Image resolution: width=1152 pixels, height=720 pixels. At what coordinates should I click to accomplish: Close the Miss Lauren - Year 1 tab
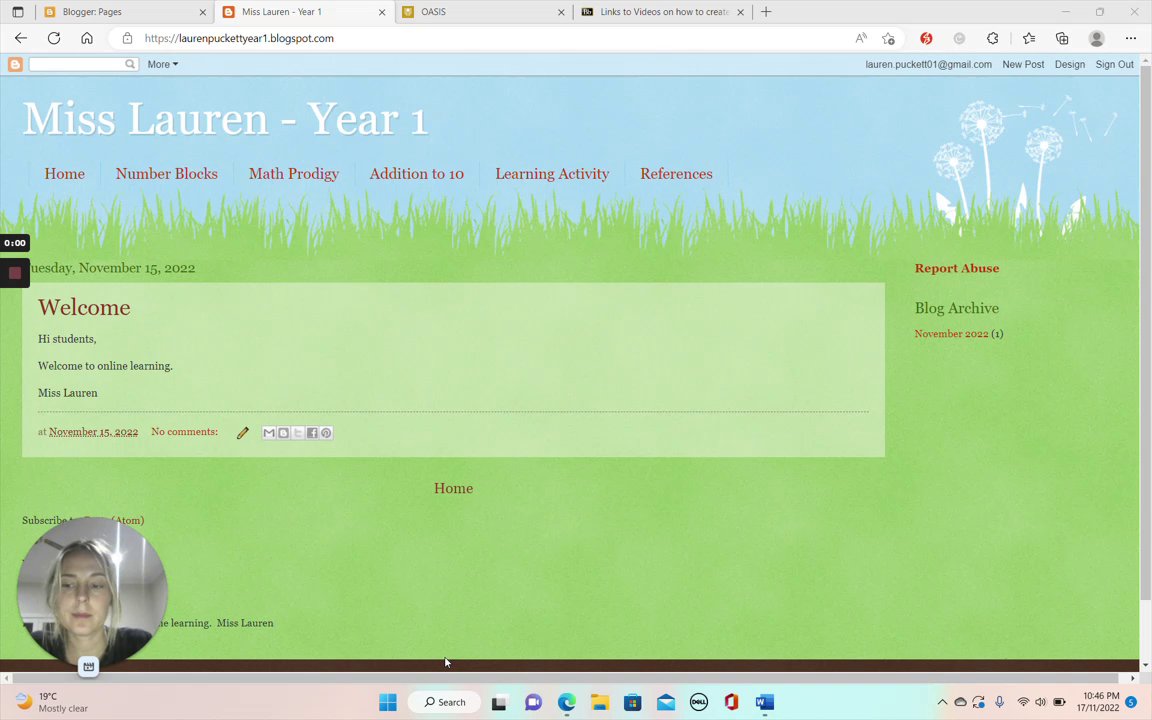pos(382,12)
